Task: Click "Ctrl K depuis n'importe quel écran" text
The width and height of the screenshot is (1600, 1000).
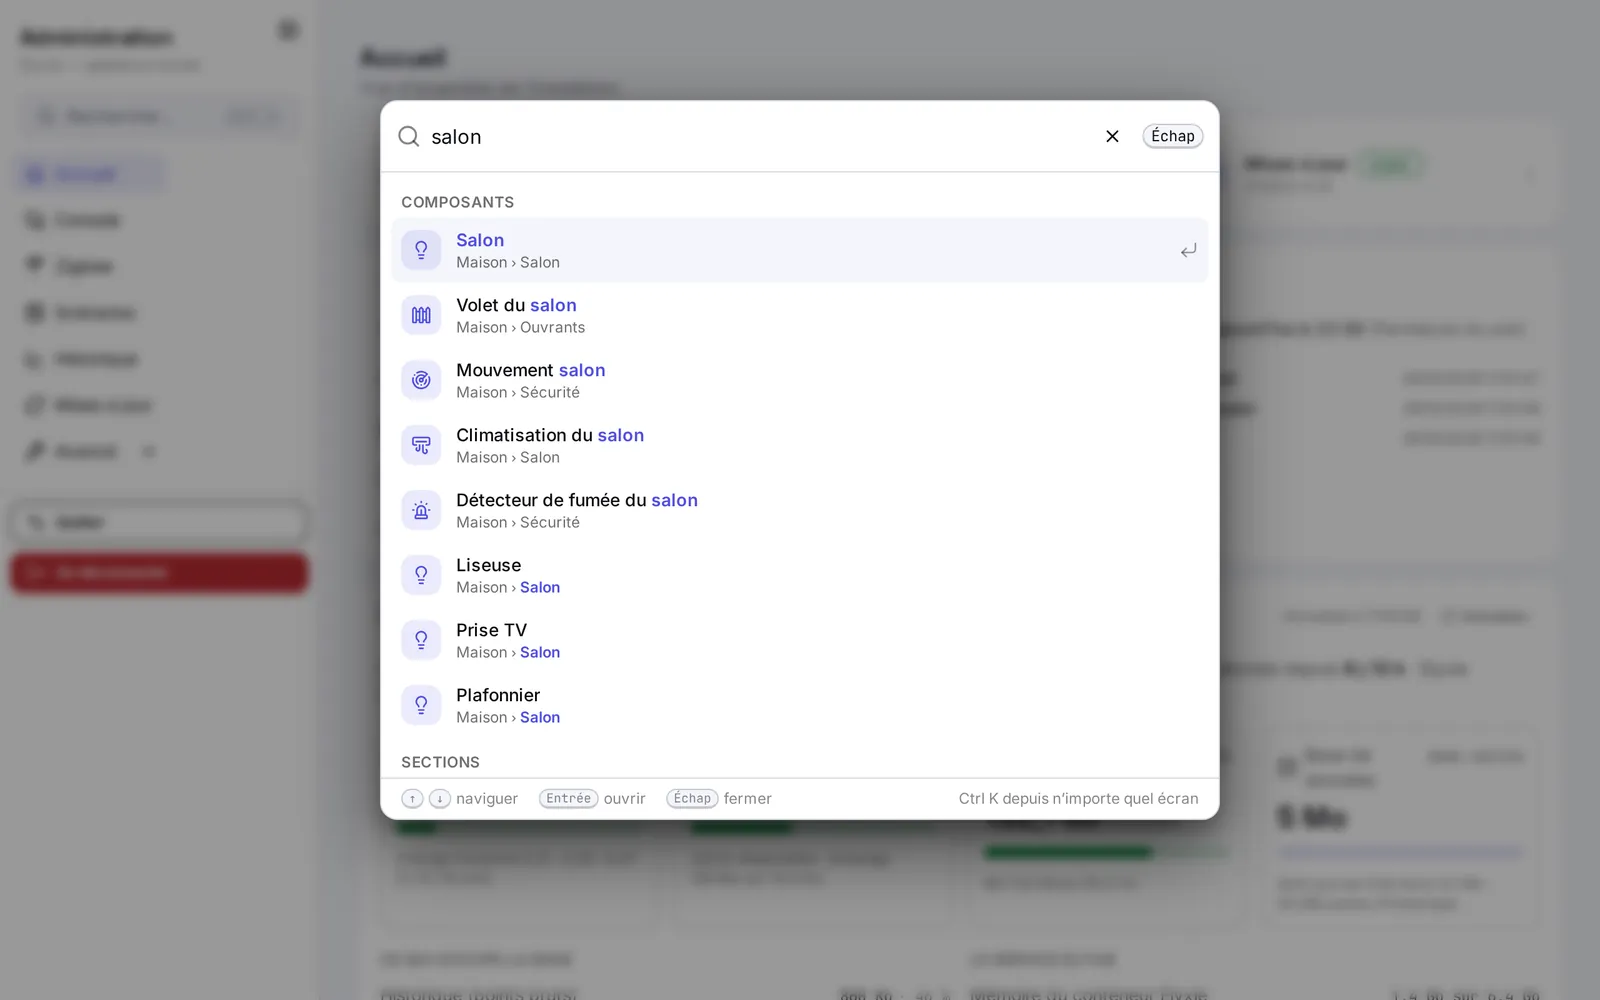Action: coord(1078,798)
